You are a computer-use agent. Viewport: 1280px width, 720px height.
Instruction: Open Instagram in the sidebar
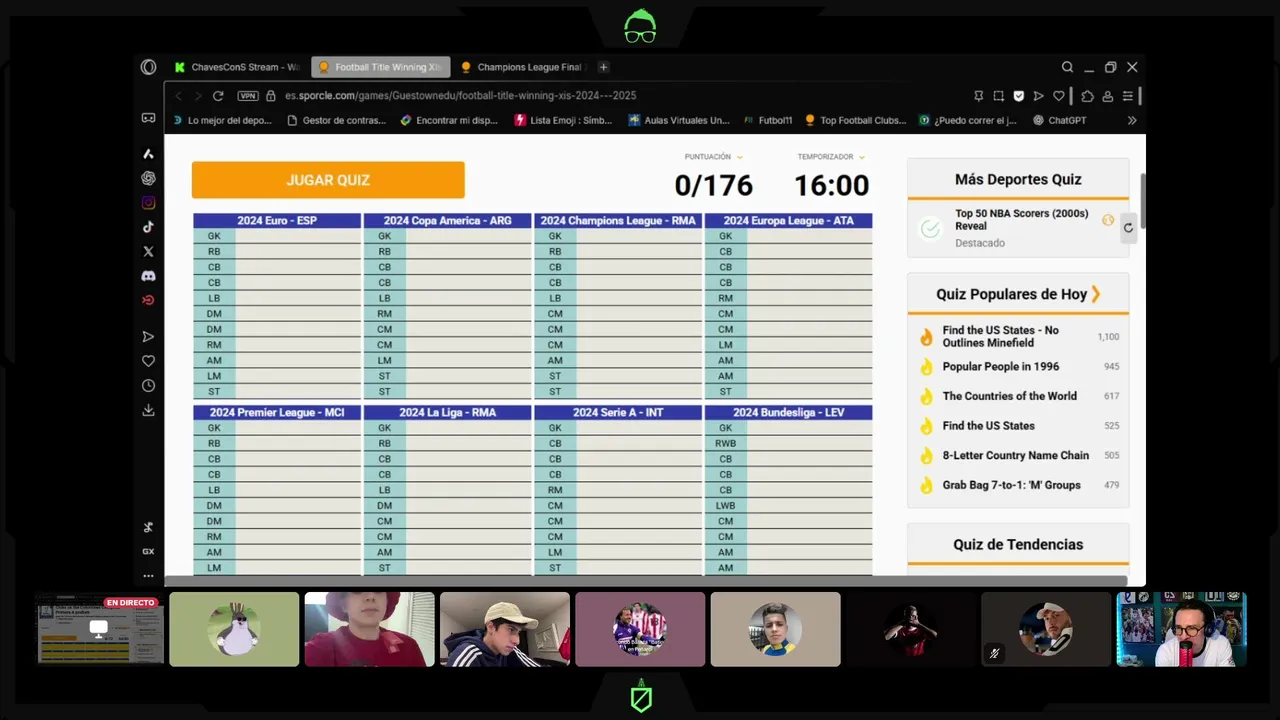click(148, 203)
